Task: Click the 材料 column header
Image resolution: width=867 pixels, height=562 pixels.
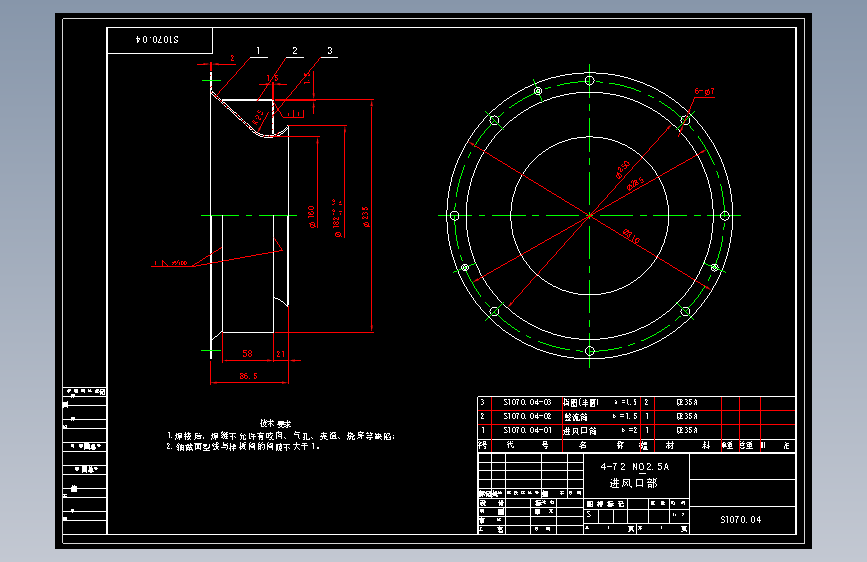Action: pos(688,445)
